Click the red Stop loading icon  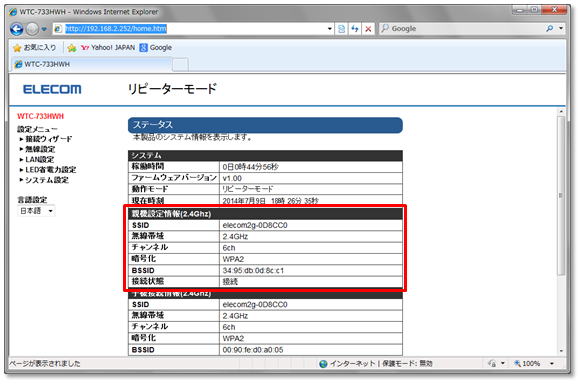(368, 29)
